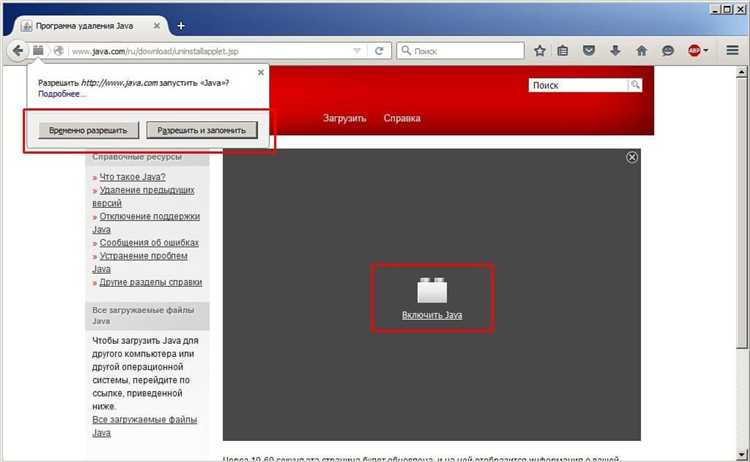Reload the page with the refresh icon
The width and height of the screenshot is (750, 462).
click(379, 51)
